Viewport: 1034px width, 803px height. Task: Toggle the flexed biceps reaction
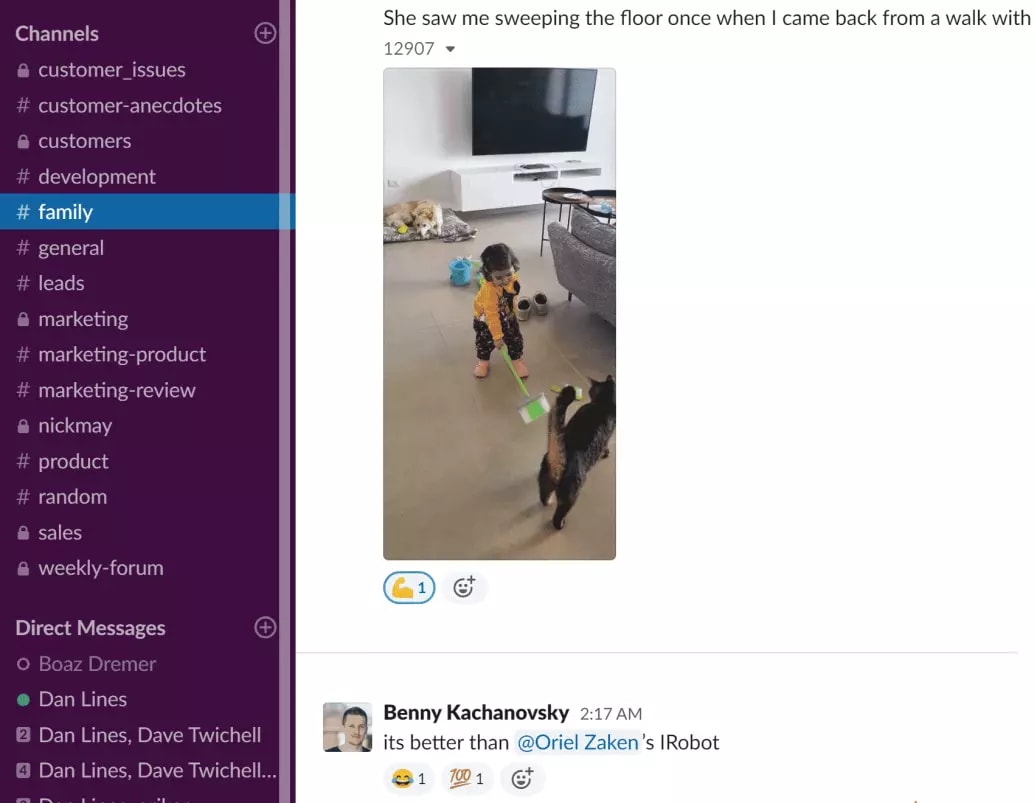(x=409, y=587)
